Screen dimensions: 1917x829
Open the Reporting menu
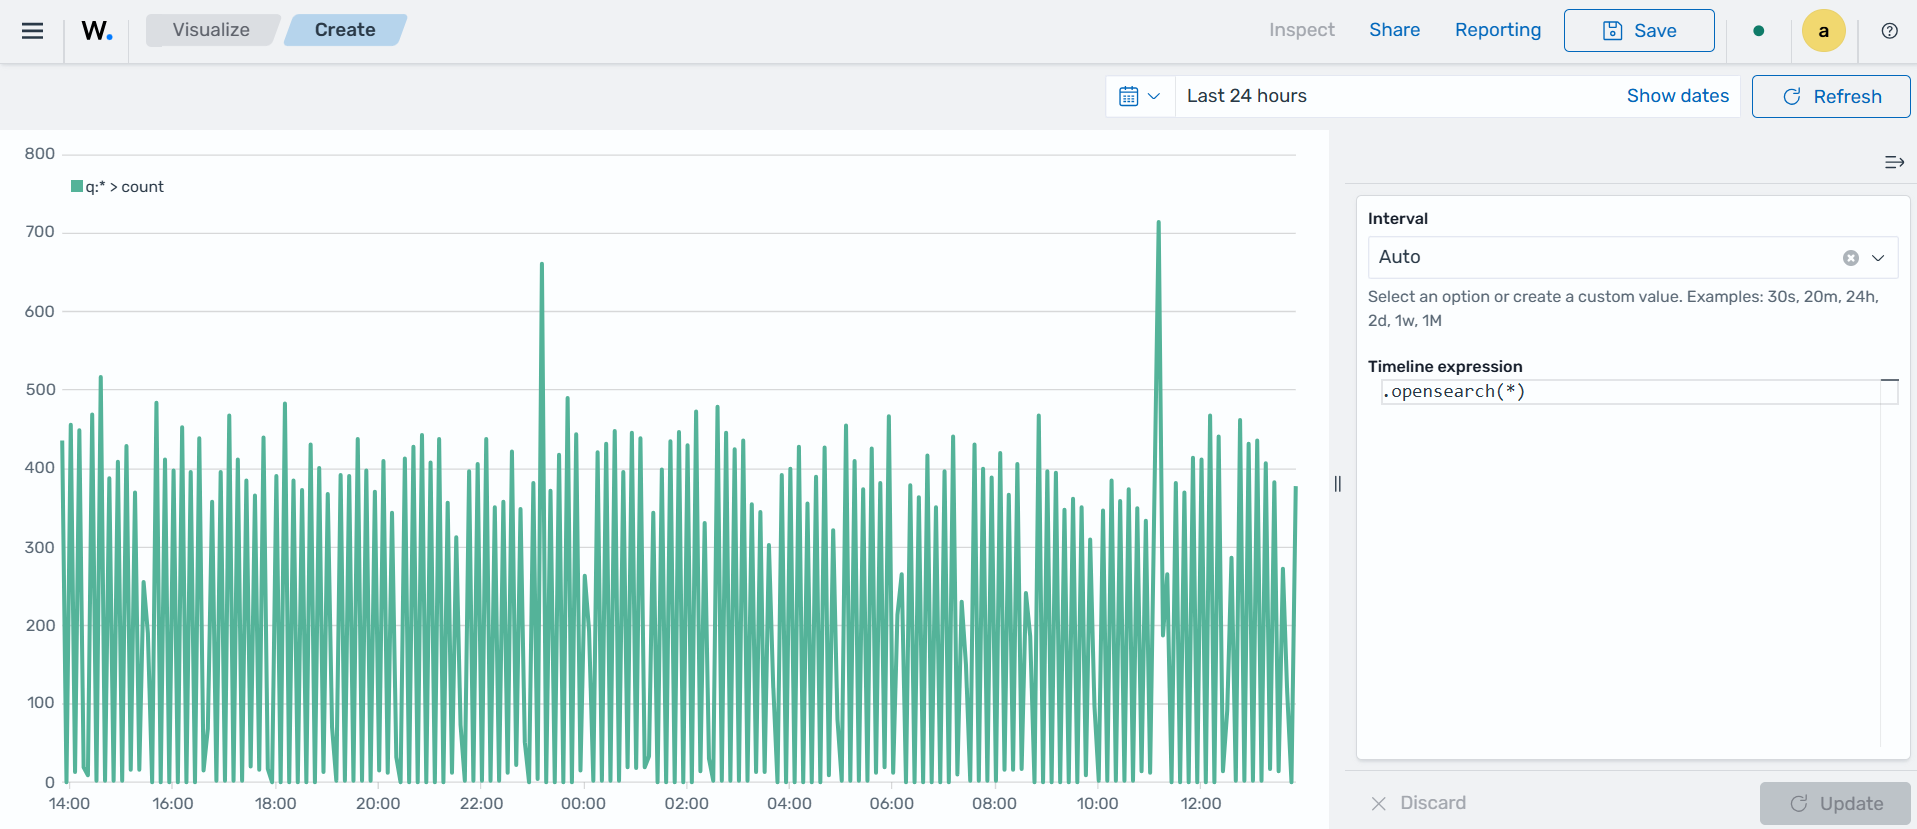tap(1497, 30)
